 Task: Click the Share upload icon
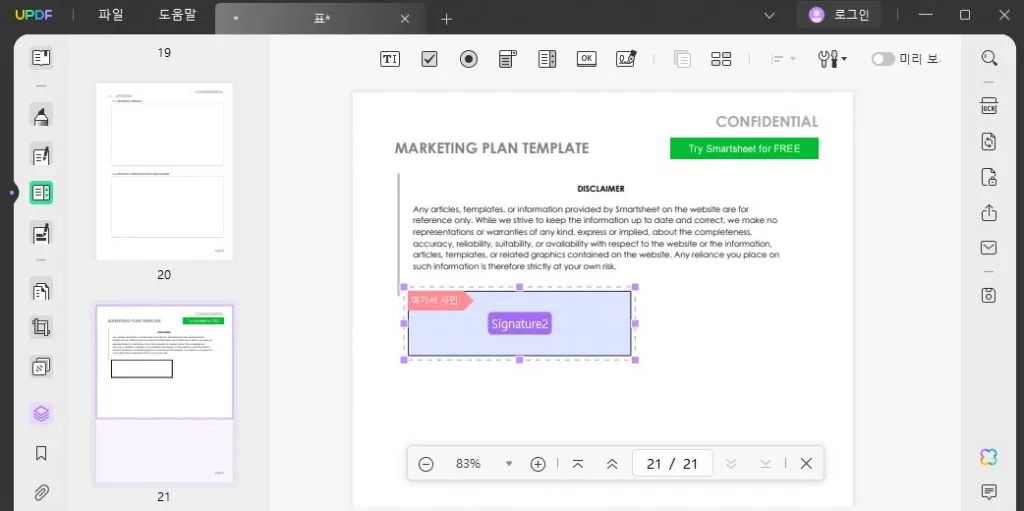point(989,212)
